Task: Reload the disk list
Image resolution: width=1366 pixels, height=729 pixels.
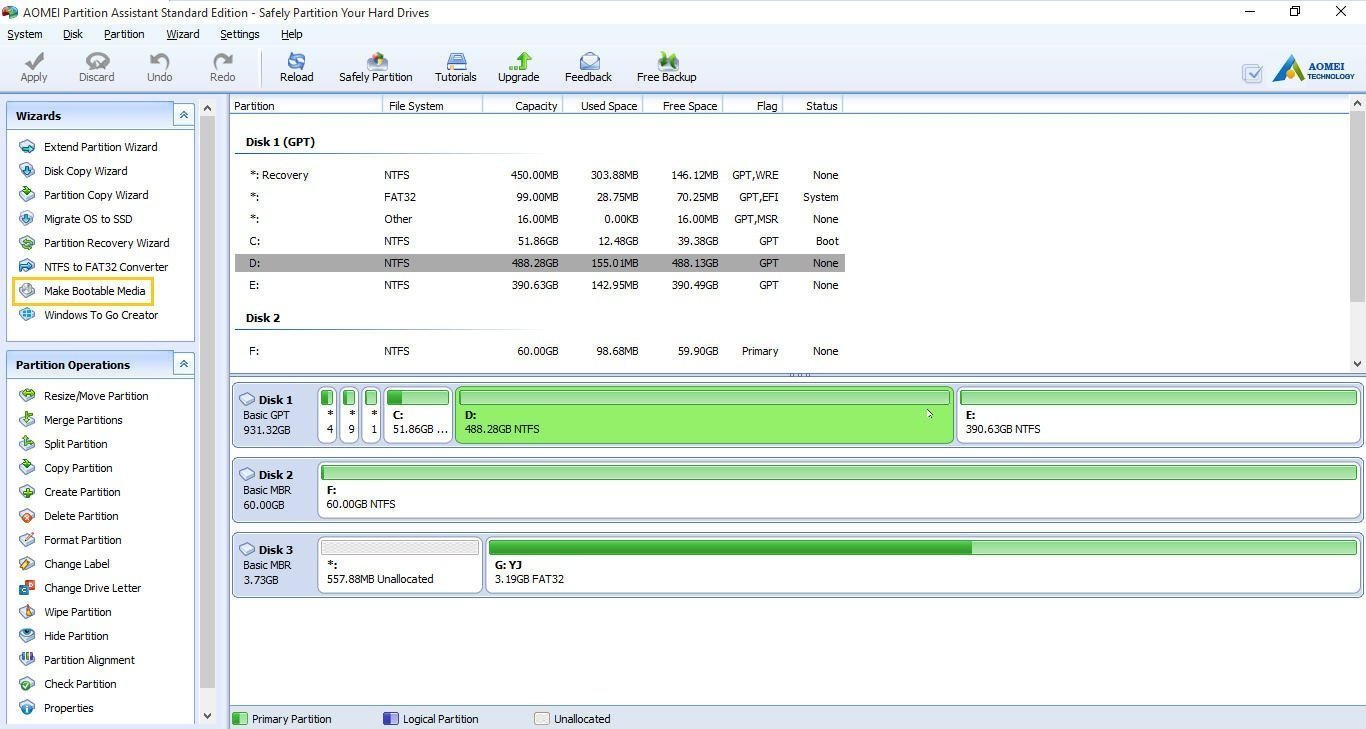Action: click(296, 67)
